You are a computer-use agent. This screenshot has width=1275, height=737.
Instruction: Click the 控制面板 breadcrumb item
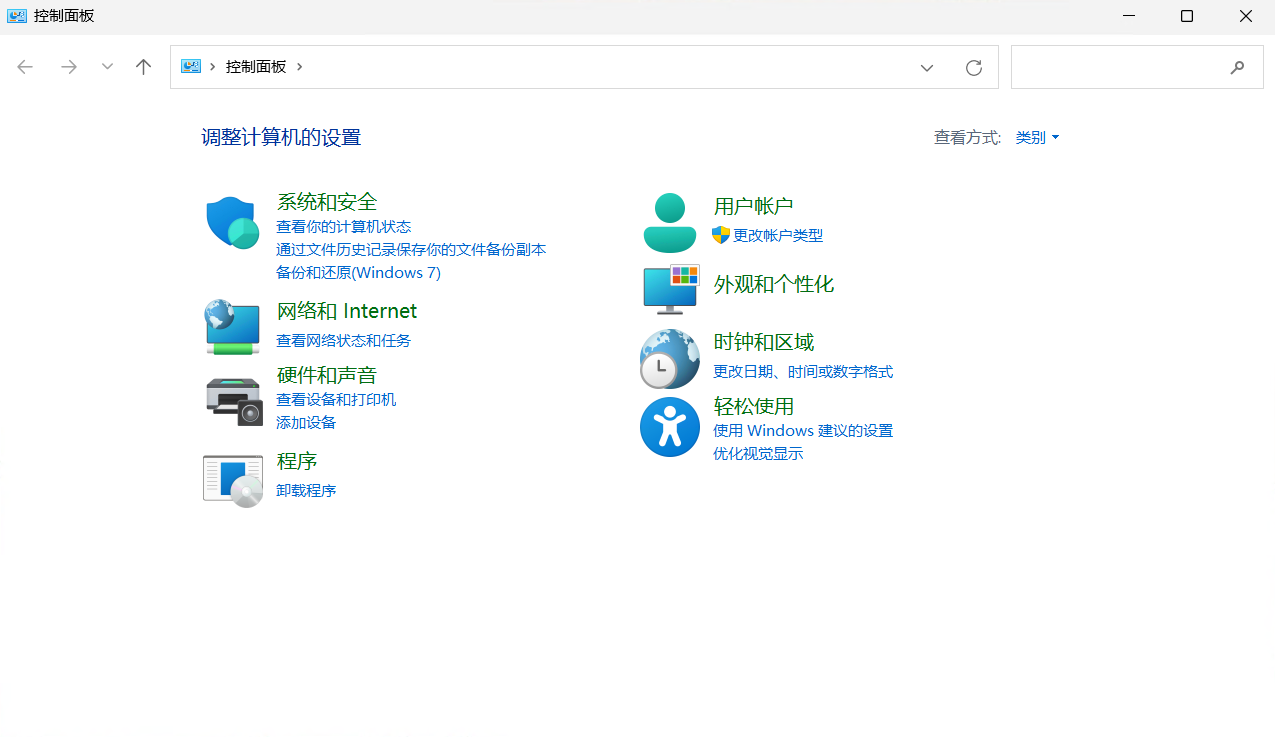pyautogui.click(x=256, y=67)
